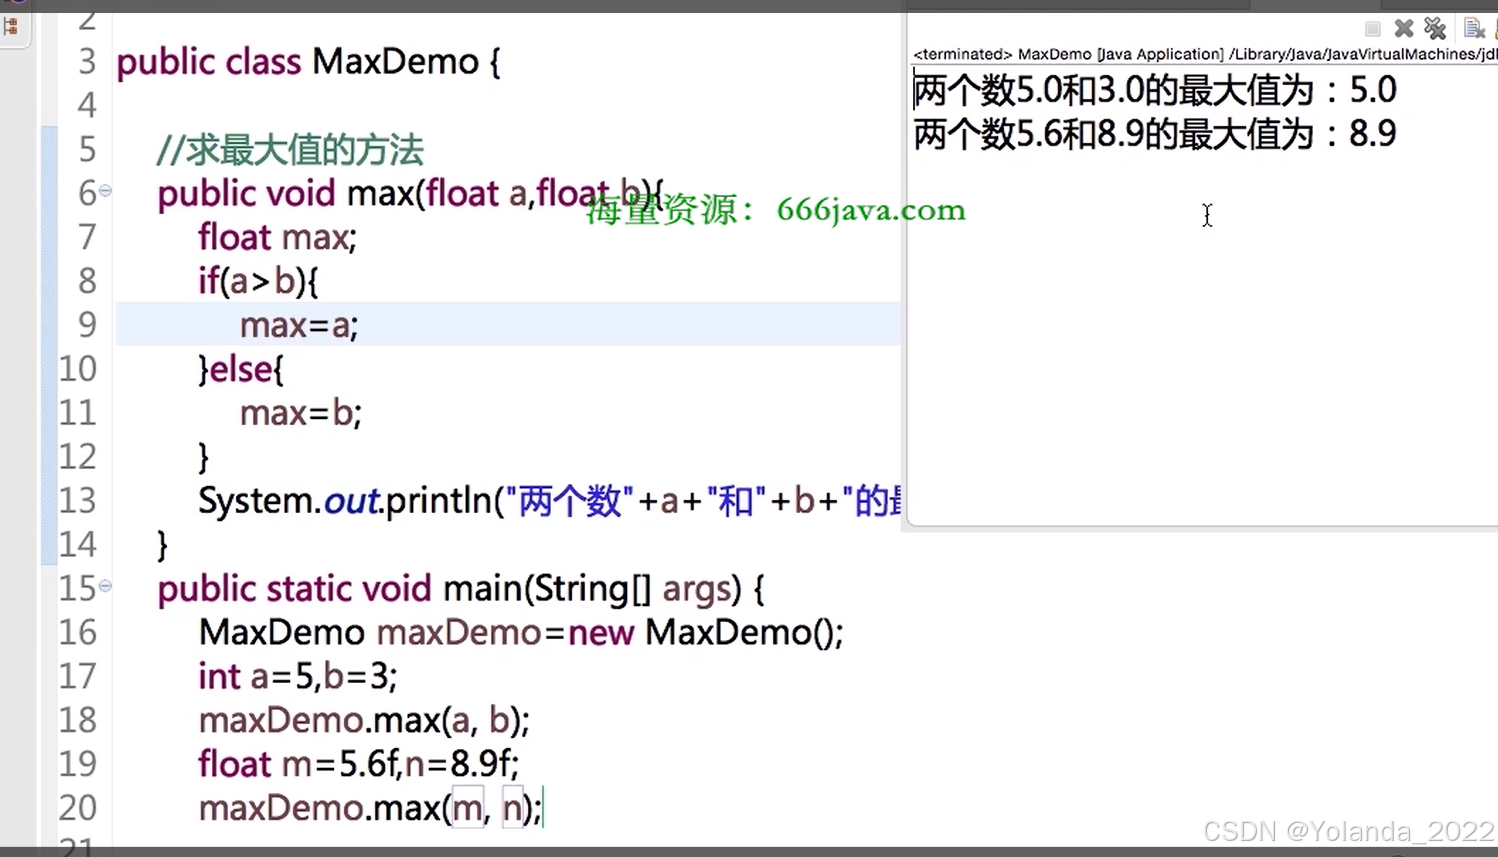The image size is (1498, 857).
Task: Click console output line ending with 5.0
Action: [x=1154, y=90]
